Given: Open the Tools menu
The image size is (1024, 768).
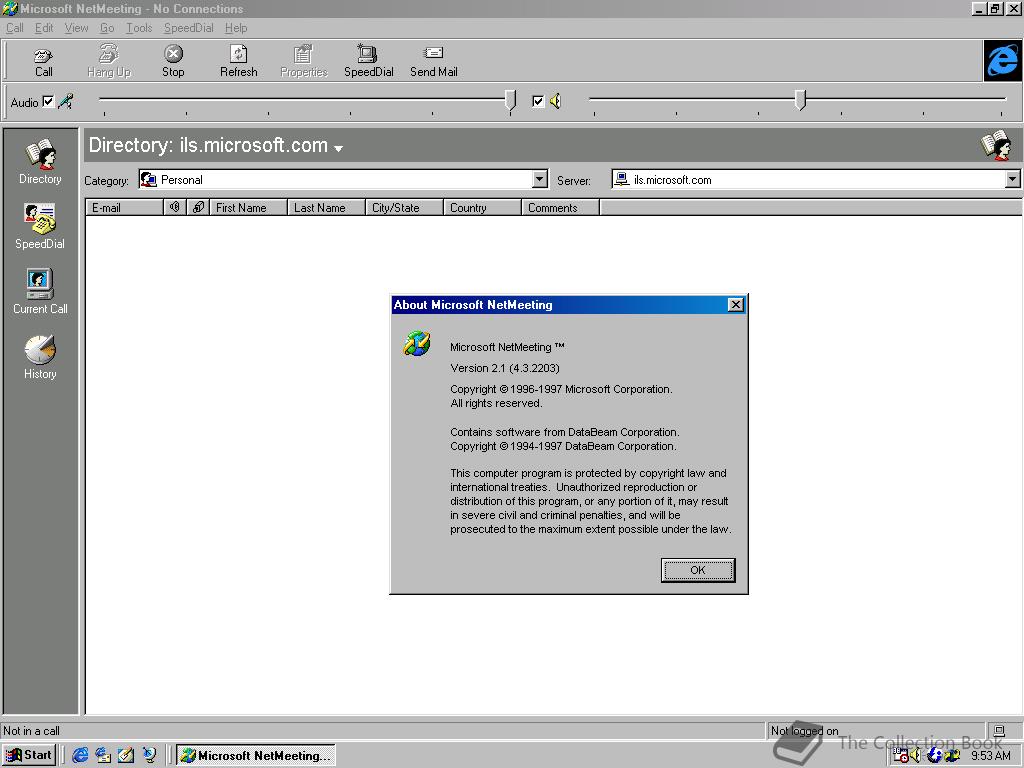Looking at the screenshot, I should coord(138,28).
